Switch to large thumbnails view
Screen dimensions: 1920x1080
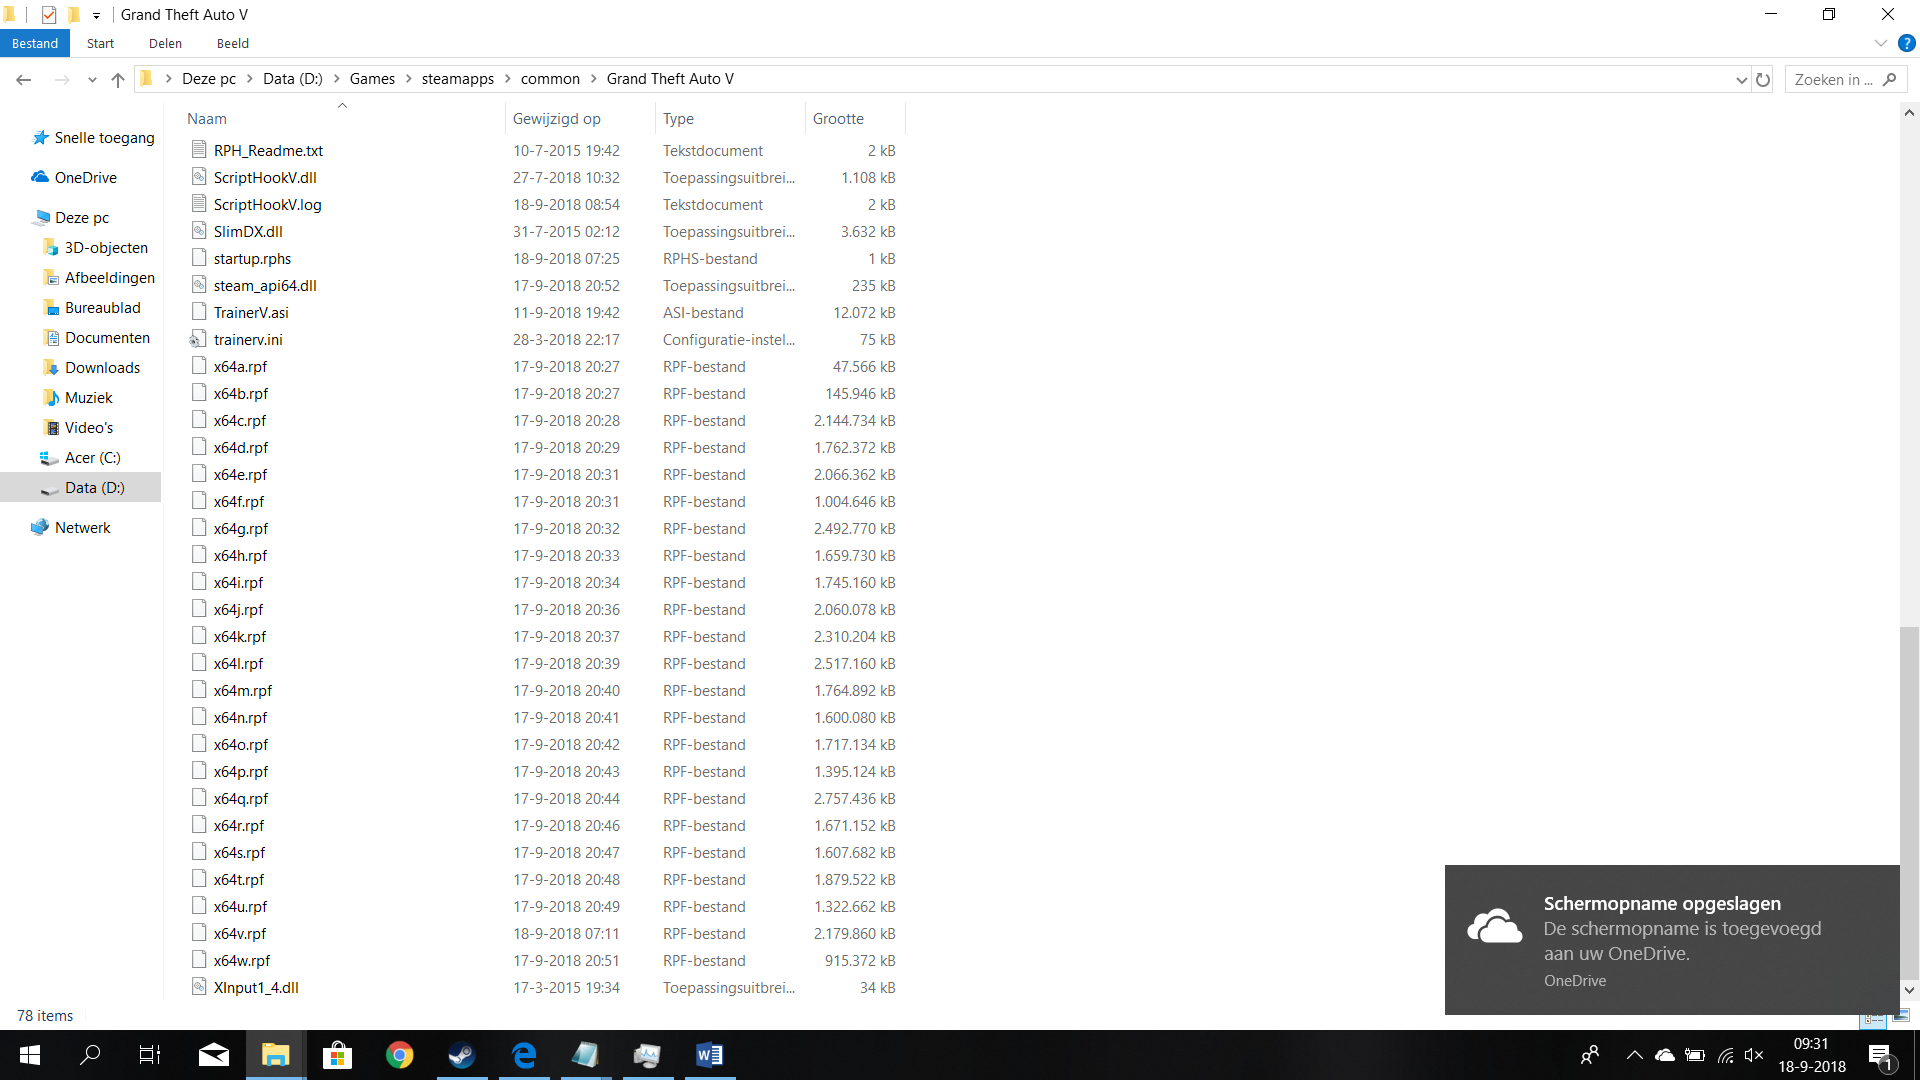point(1901,1016)
